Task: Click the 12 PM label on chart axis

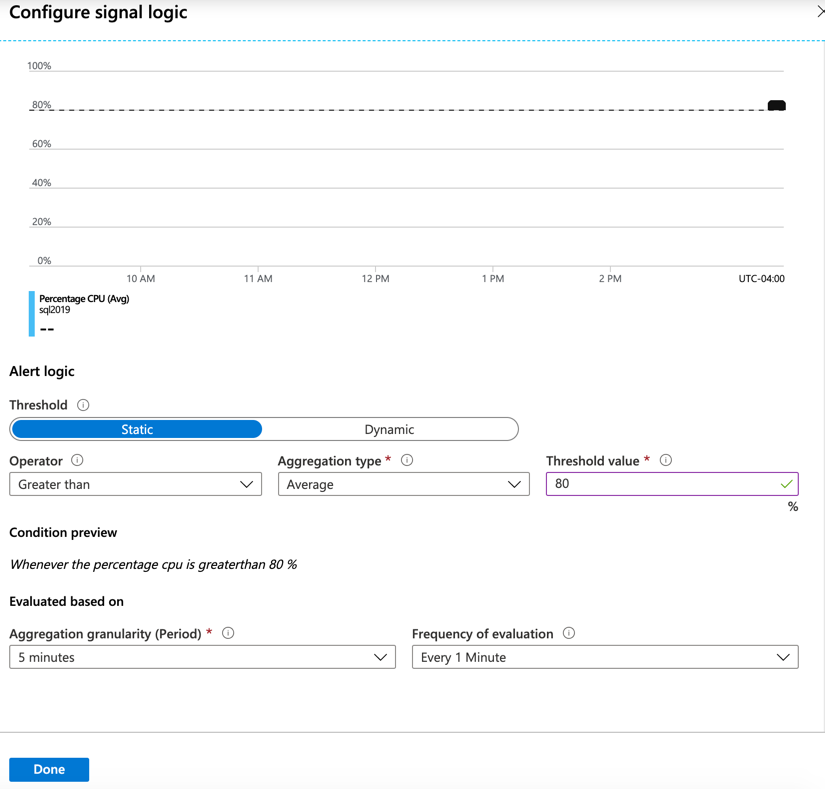Action: point(376,279)
